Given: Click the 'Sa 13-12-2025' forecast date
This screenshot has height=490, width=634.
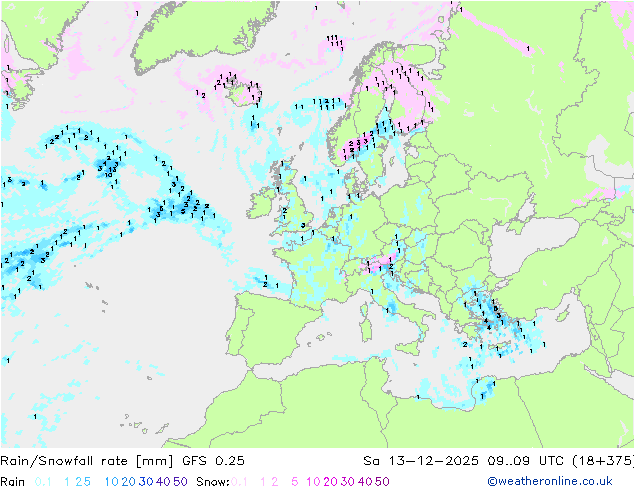Looking at the screenshot, I should click(421, 461).
